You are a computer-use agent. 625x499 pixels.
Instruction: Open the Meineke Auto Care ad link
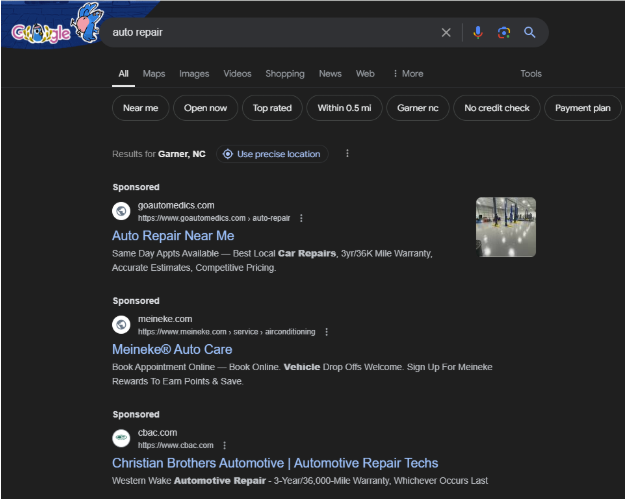(172, 349)
